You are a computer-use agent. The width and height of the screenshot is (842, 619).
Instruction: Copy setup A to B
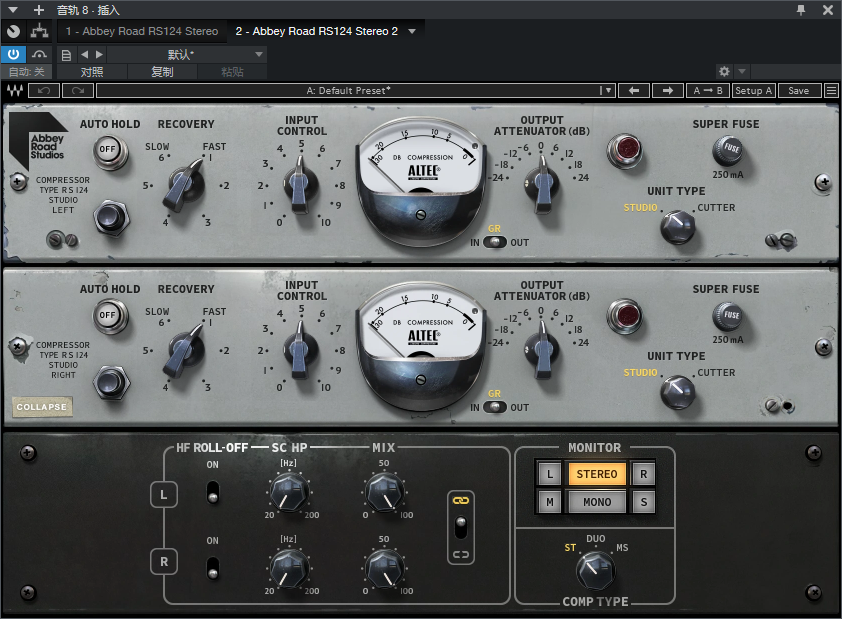(x=708, y=91)
